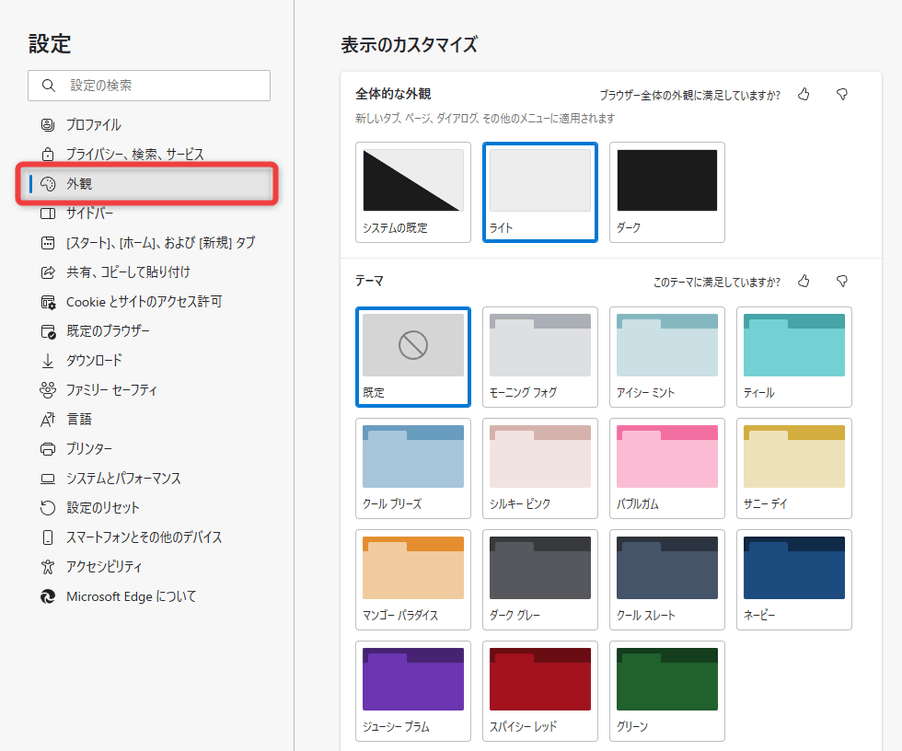Give thumbs up for overall browser appearance
This screenshot has height=751, width=902.
[804, 94]
